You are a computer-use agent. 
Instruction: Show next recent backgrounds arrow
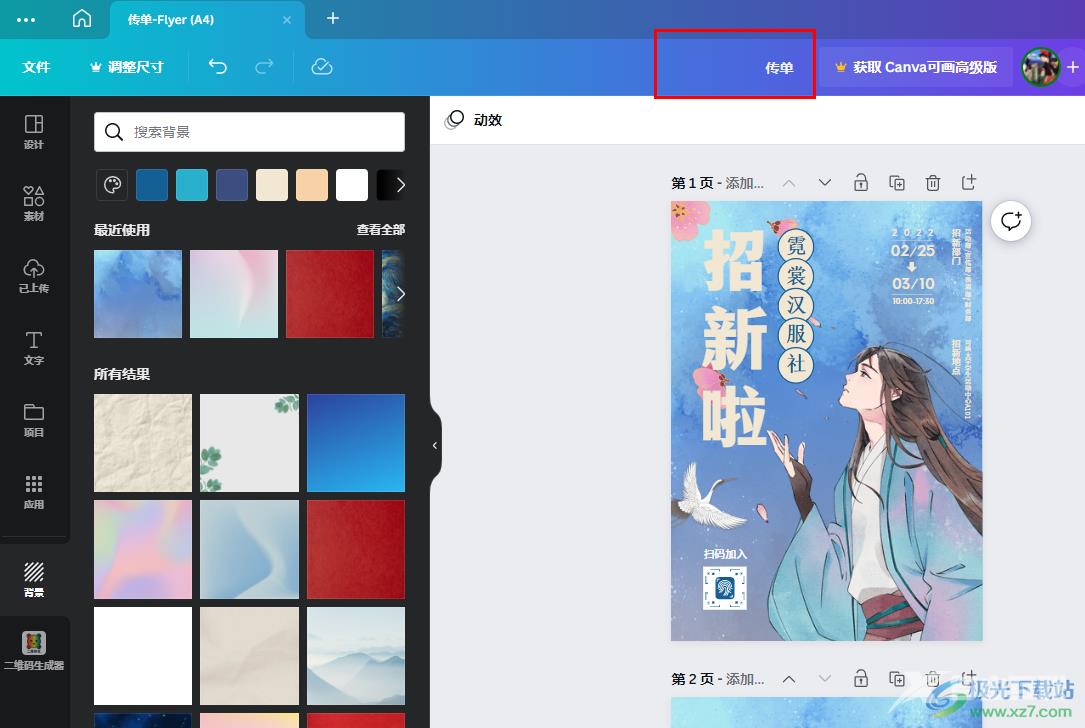click(400, 294)
